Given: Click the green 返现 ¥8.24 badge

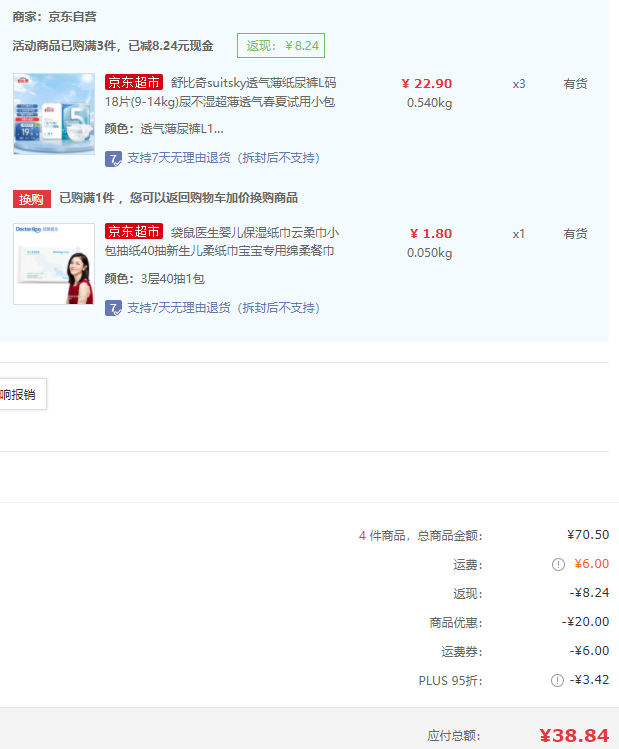Looking at the screenshot, I should (281, 45).
